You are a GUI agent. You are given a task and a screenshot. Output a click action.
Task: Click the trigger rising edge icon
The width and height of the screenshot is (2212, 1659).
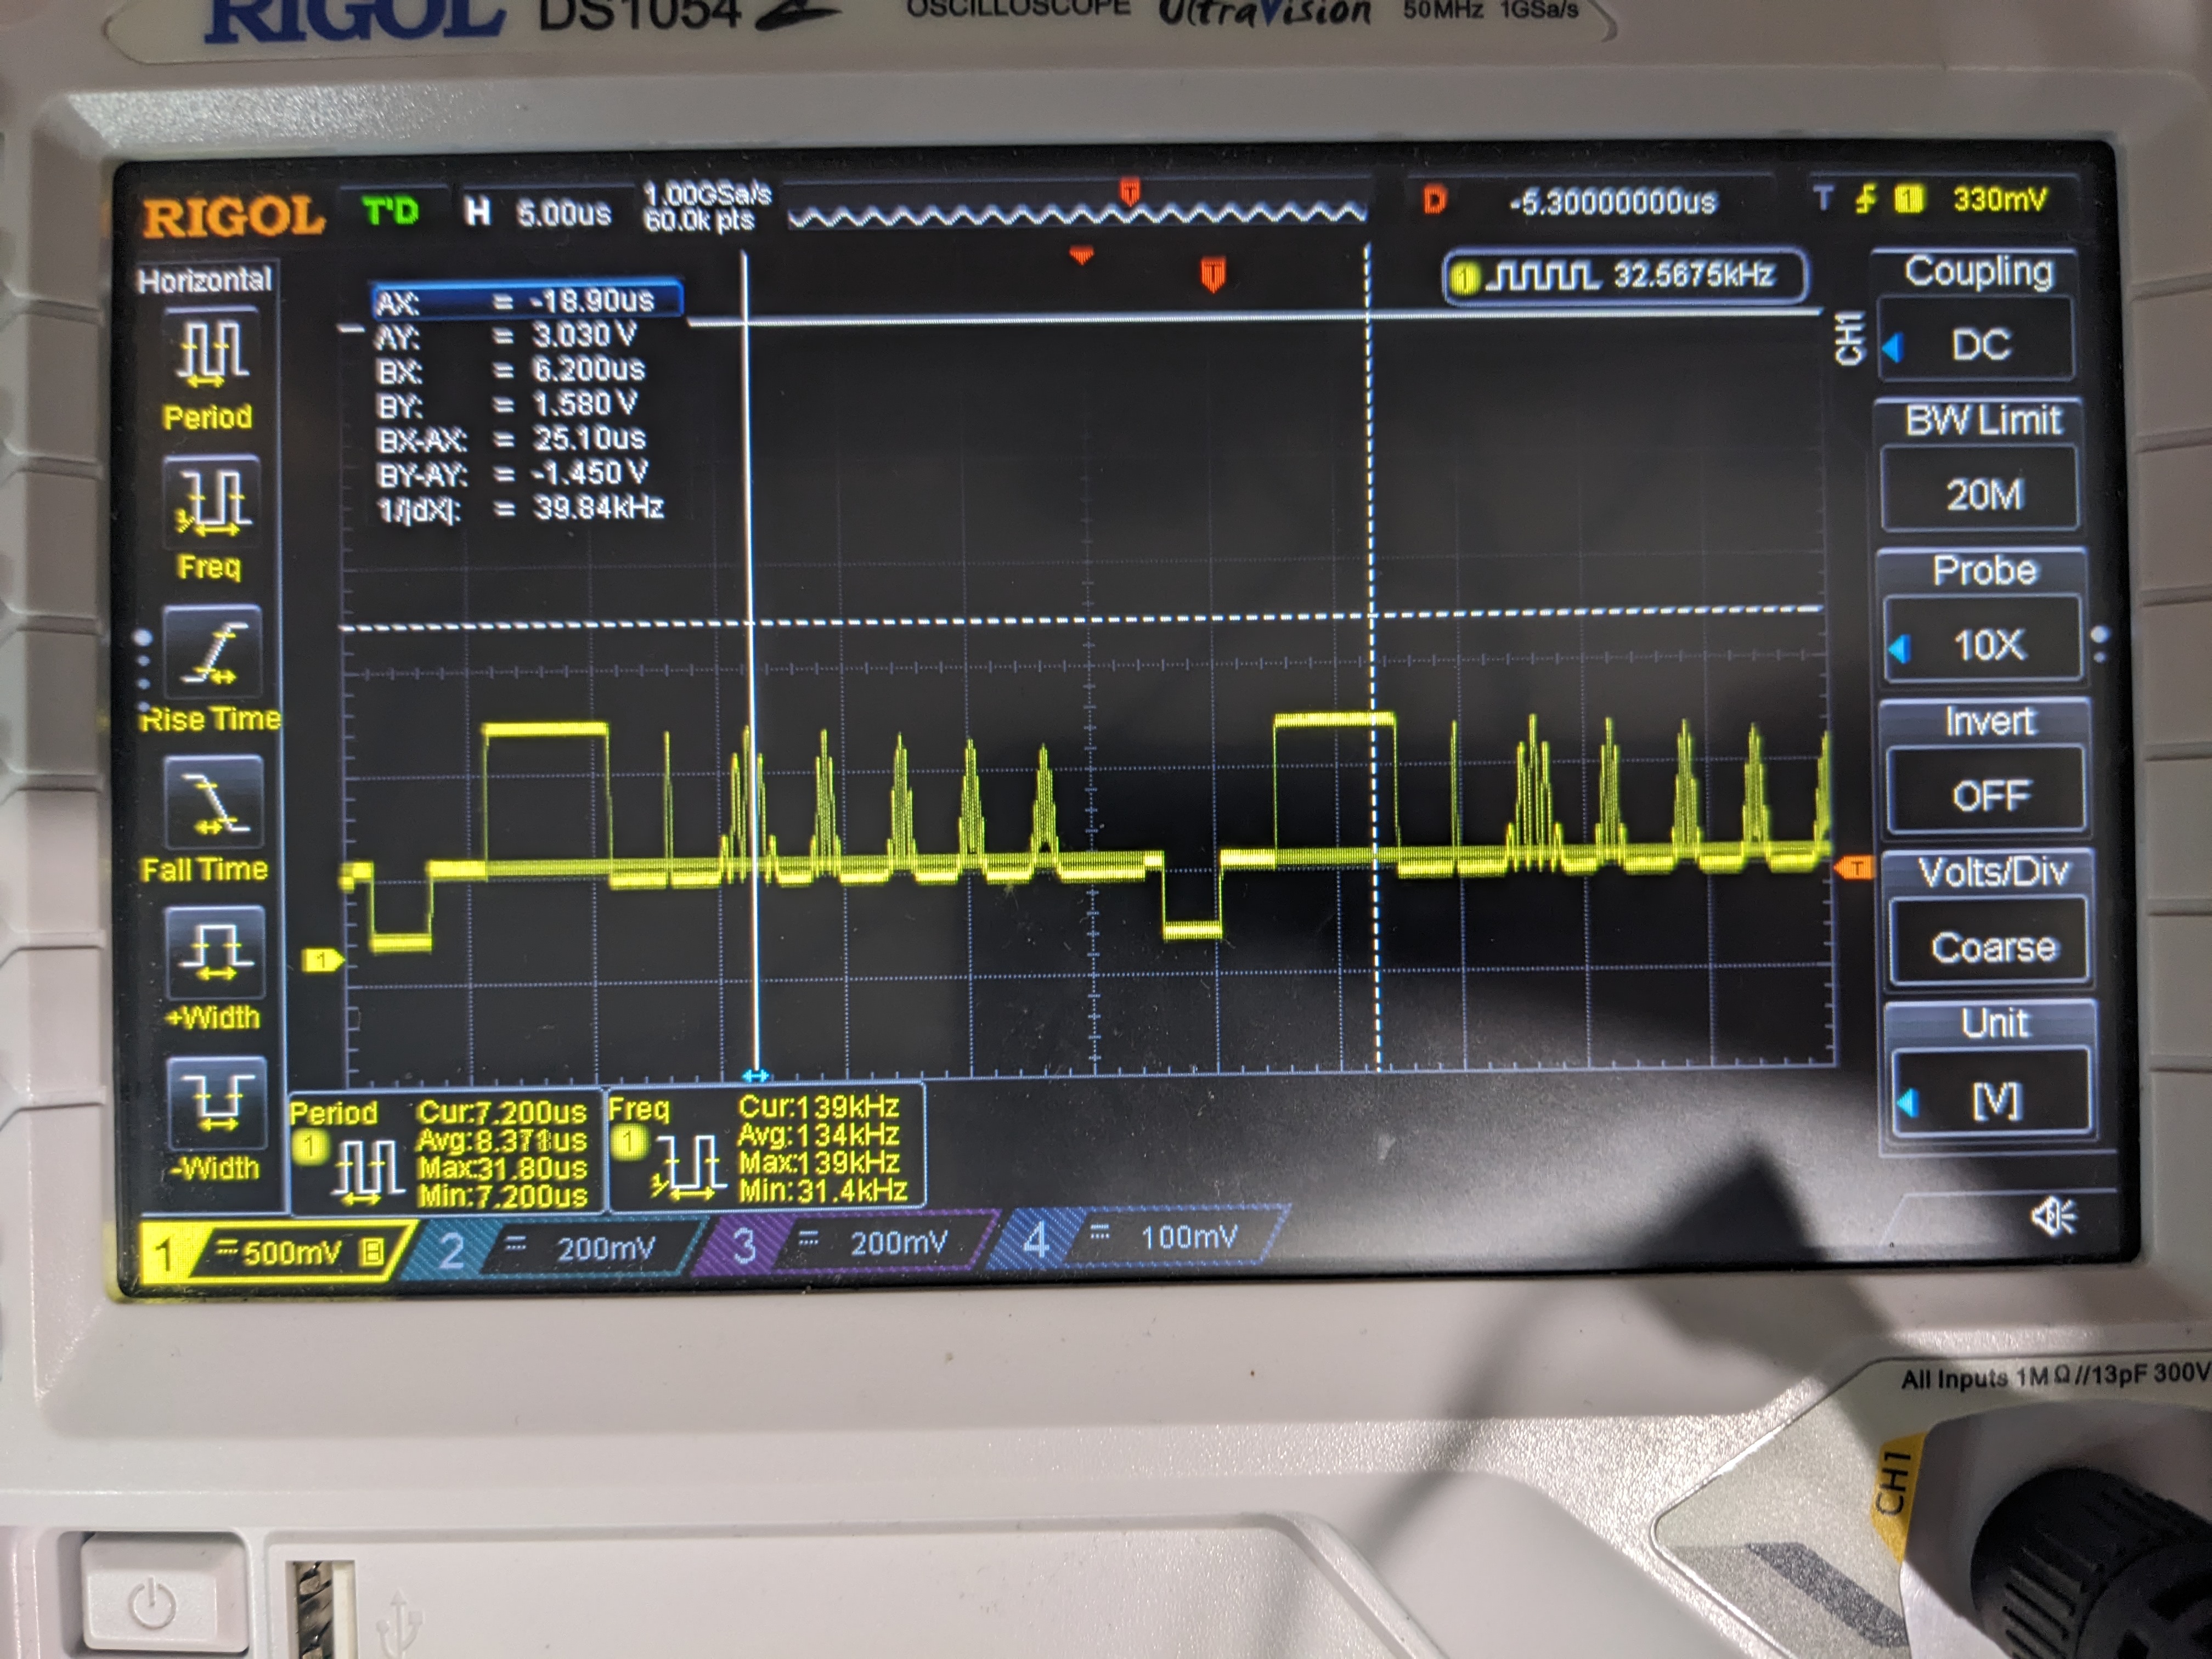point(1865,200)
